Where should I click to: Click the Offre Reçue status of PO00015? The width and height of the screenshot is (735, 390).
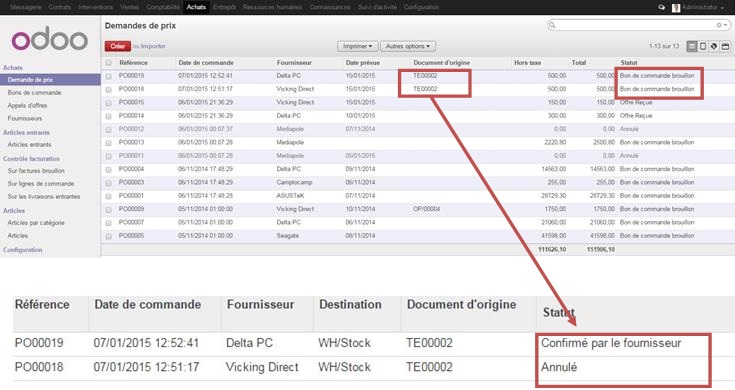coord(636,102)
